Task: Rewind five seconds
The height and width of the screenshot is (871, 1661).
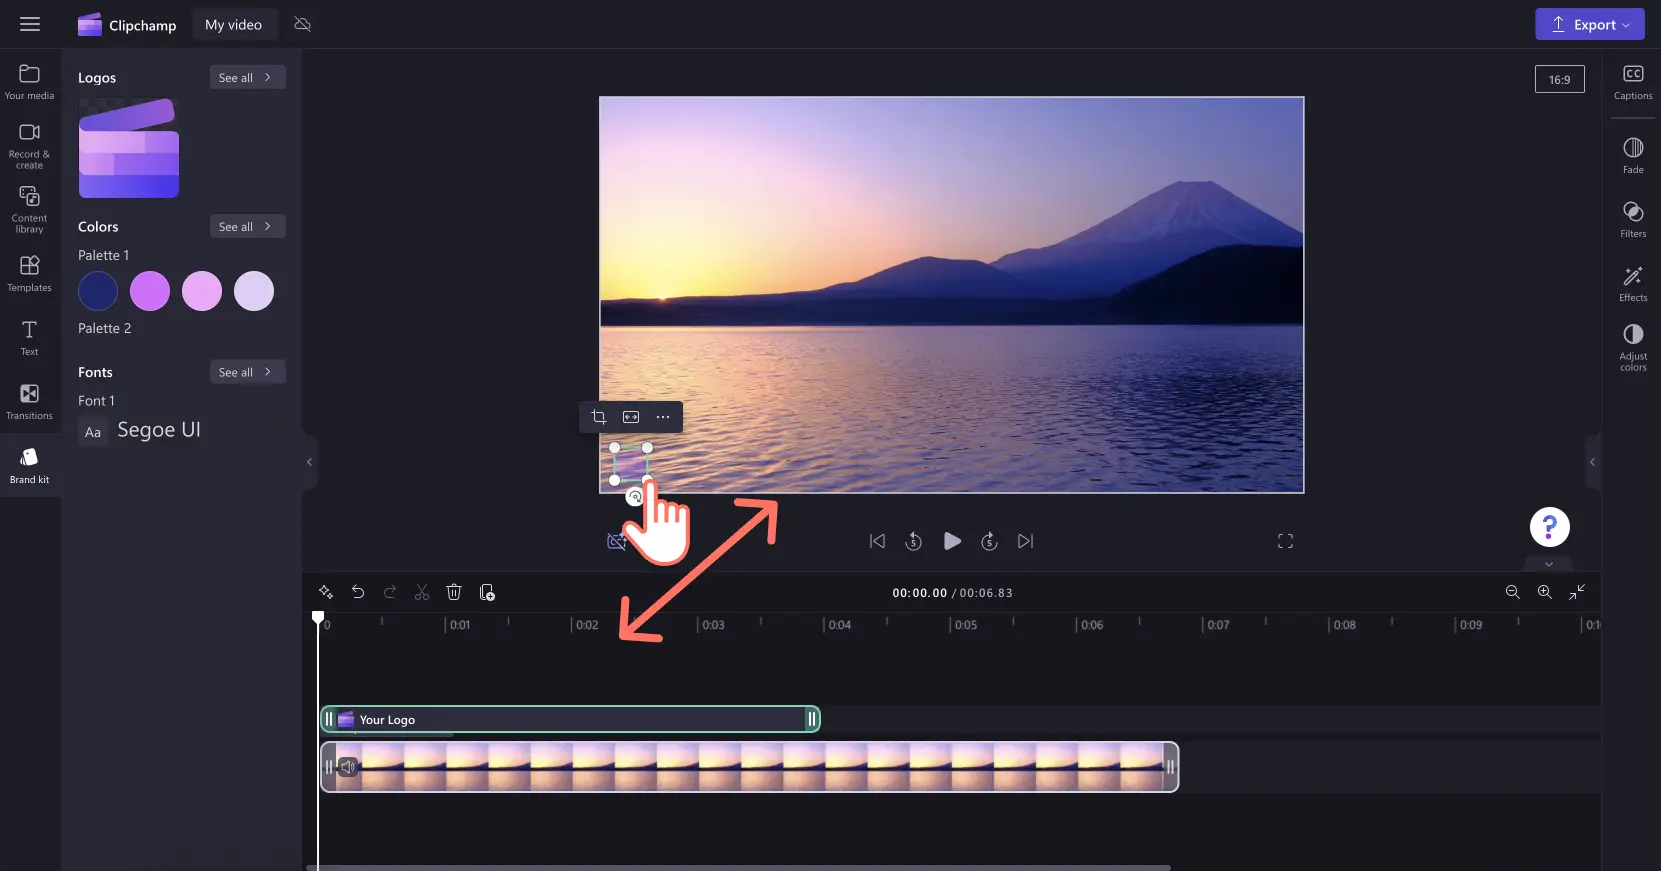Action: pyautogui.click(x=913, y=541)
